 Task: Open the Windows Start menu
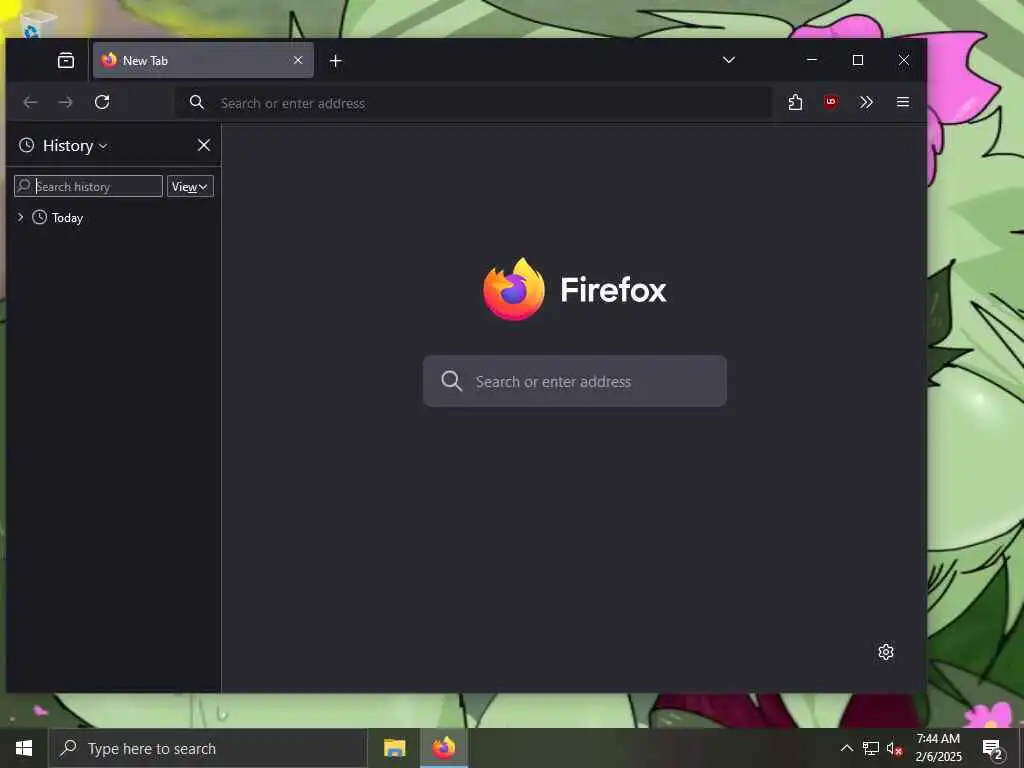click(x=24, y=748)
